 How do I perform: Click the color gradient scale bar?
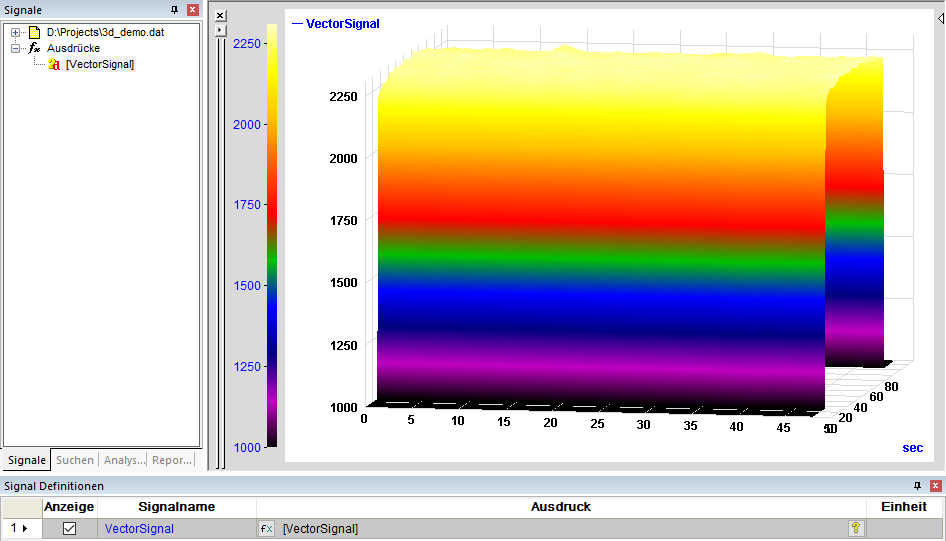pos(272,236)
